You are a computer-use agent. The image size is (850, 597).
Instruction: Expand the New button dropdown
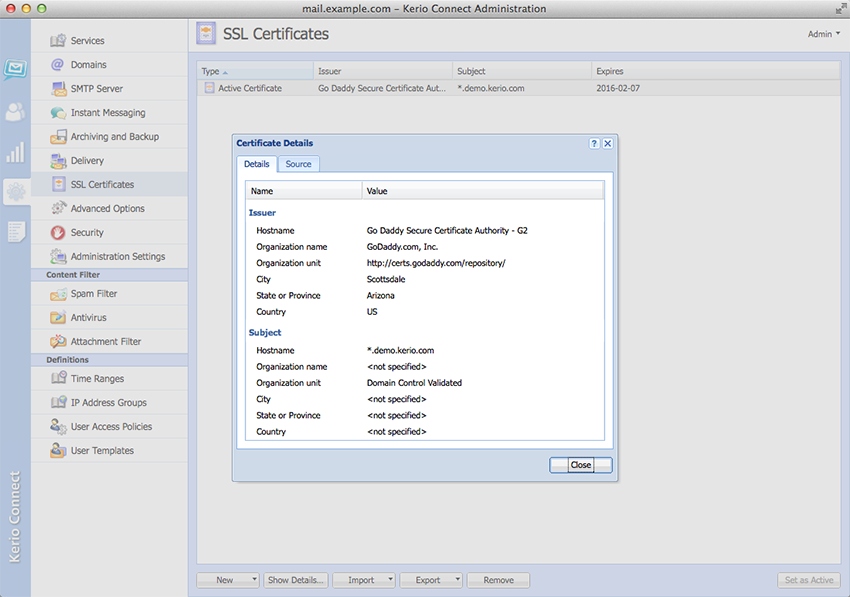(x=254, y=580)
